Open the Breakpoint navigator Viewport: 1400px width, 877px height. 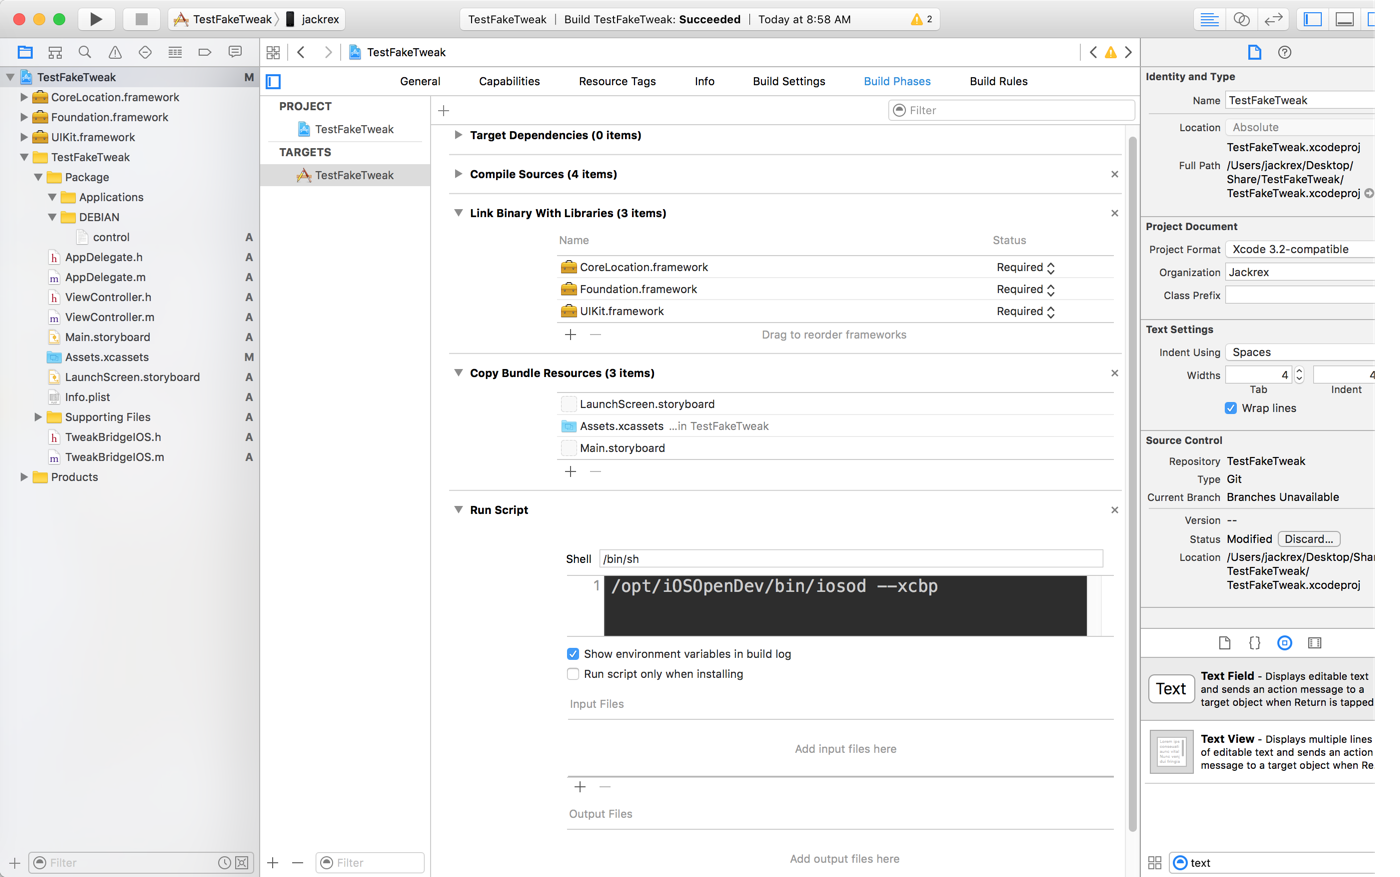pyautogui.click(x=205, y=52)
